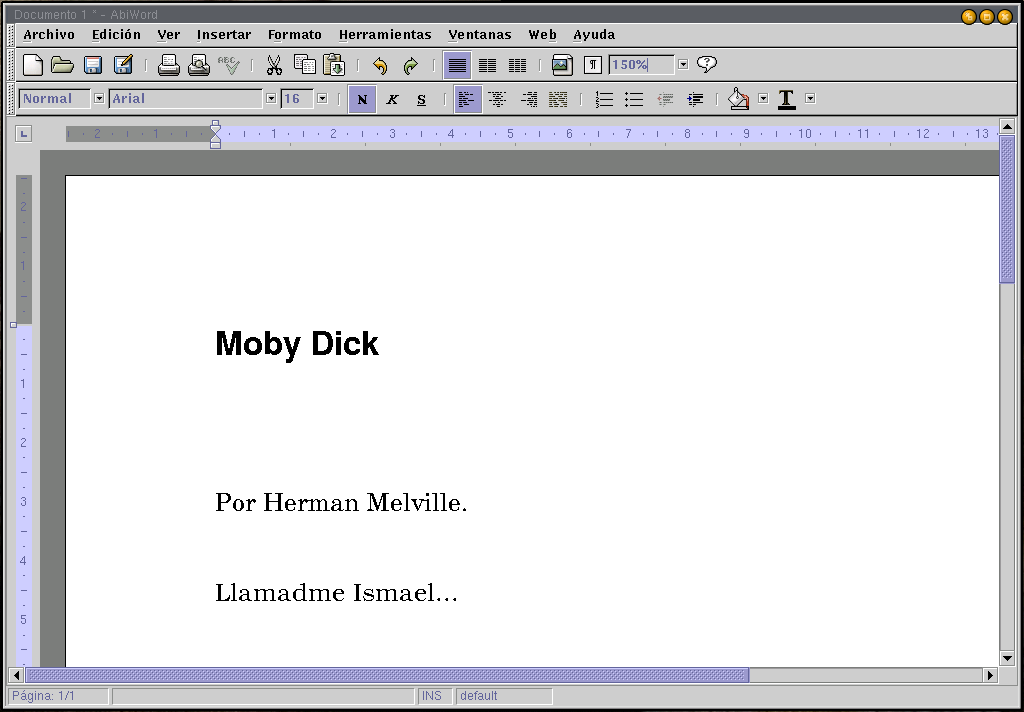Viewport: 1024px width, 712px height.
Task: Open the Herramientas menu
Action: tap(385, 35)
